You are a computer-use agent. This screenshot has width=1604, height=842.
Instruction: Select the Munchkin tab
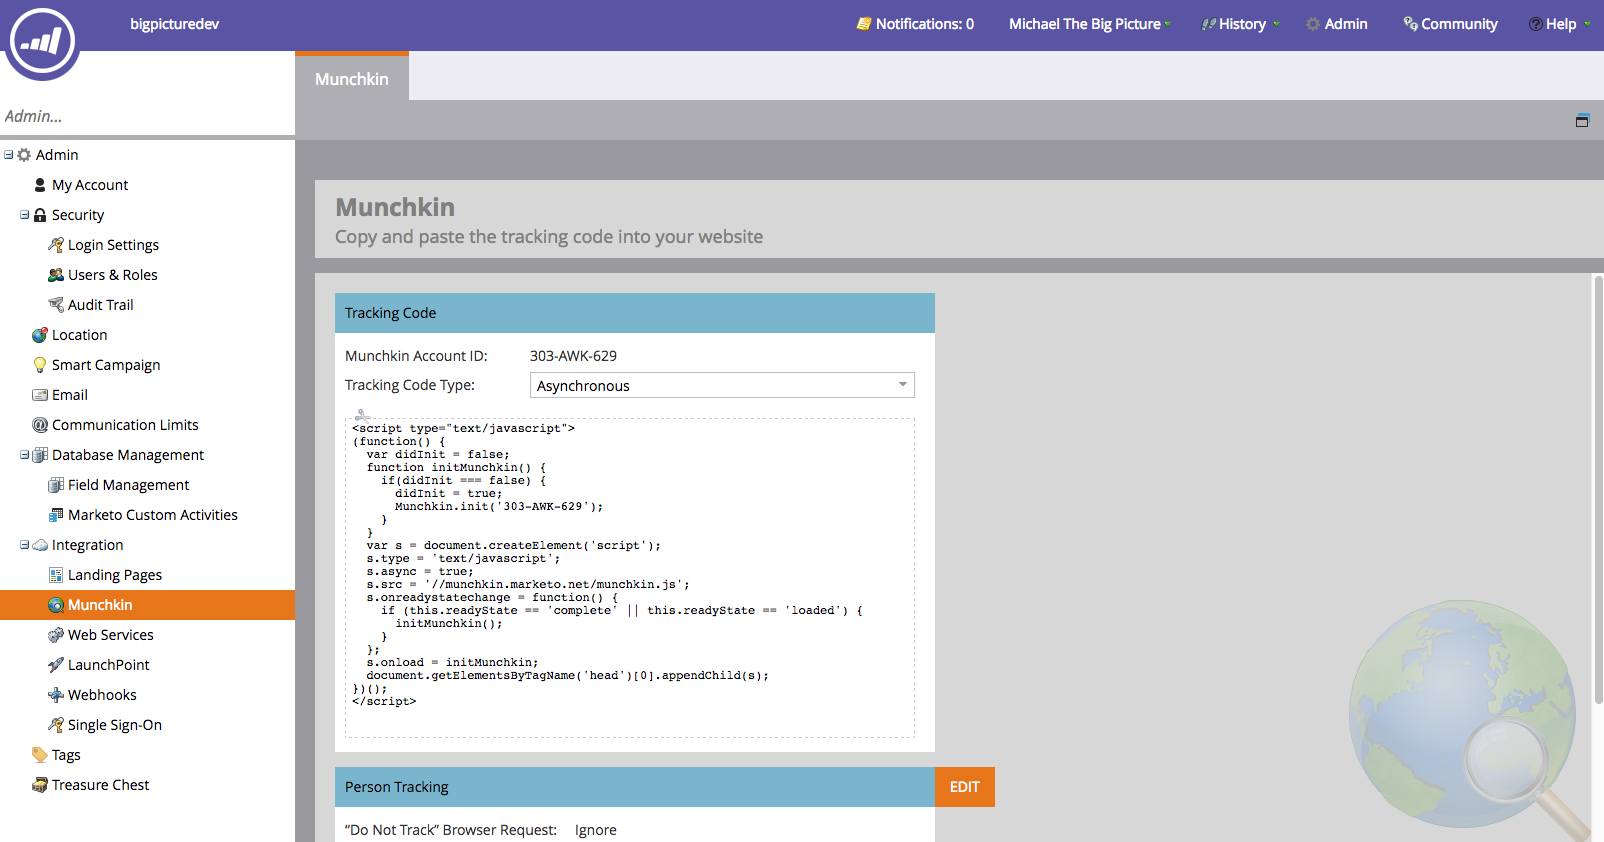[x=352, y=79]
